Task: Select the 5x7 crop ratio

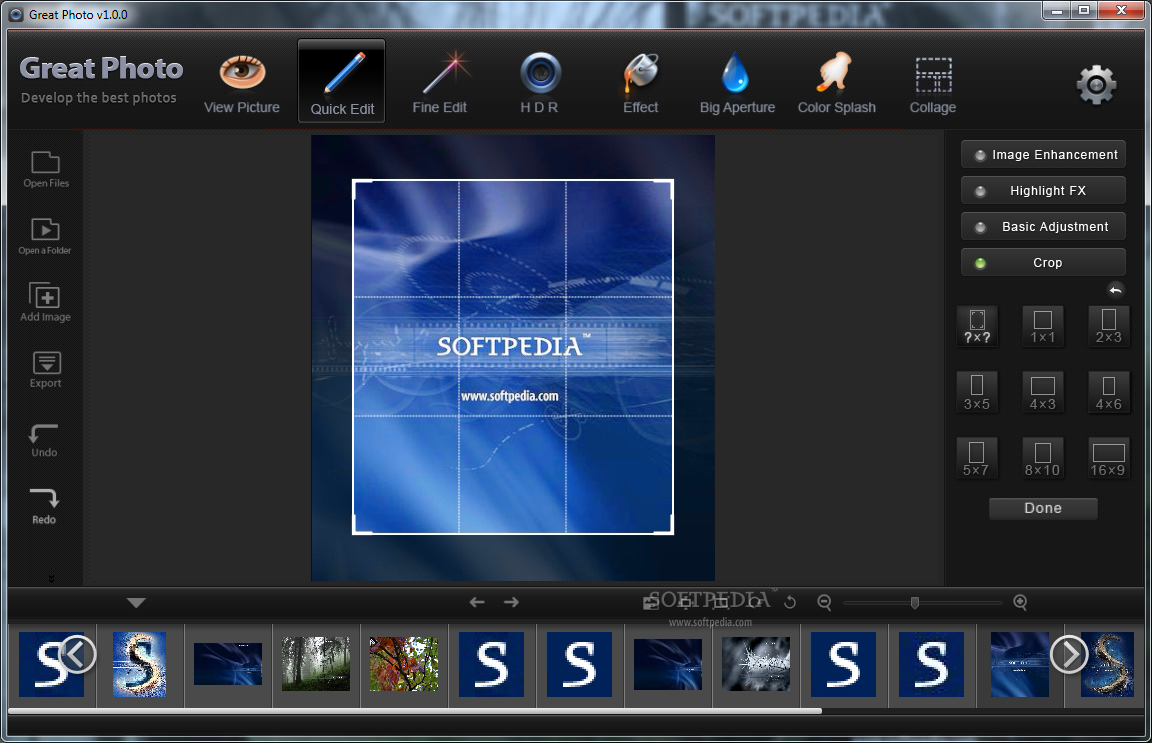Action: coord(976,459)
